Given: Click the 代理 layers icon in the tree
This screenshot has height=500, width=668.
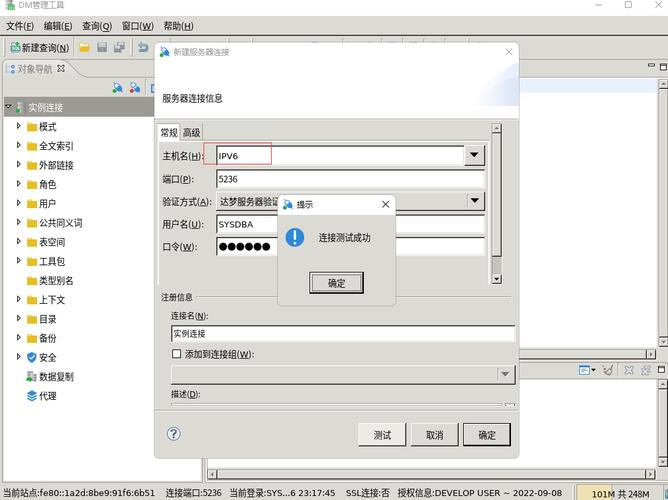Looking at the screenshot, I should tap(32, 396).
